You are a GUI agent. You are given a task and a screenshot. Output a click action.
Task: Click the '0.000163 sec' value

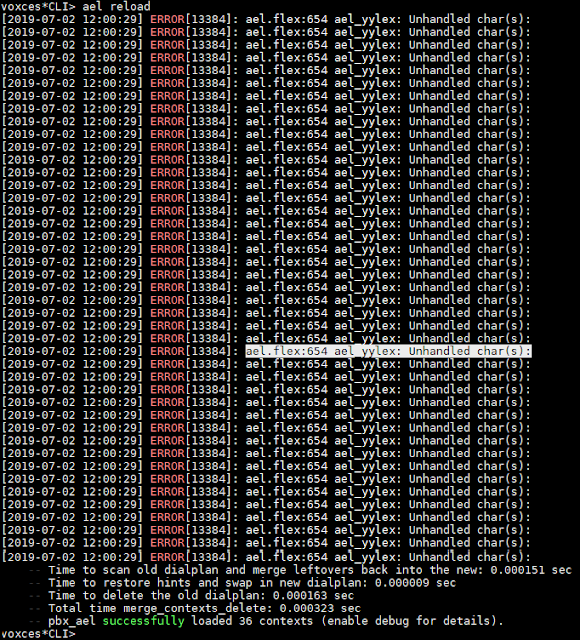point(313,596)
